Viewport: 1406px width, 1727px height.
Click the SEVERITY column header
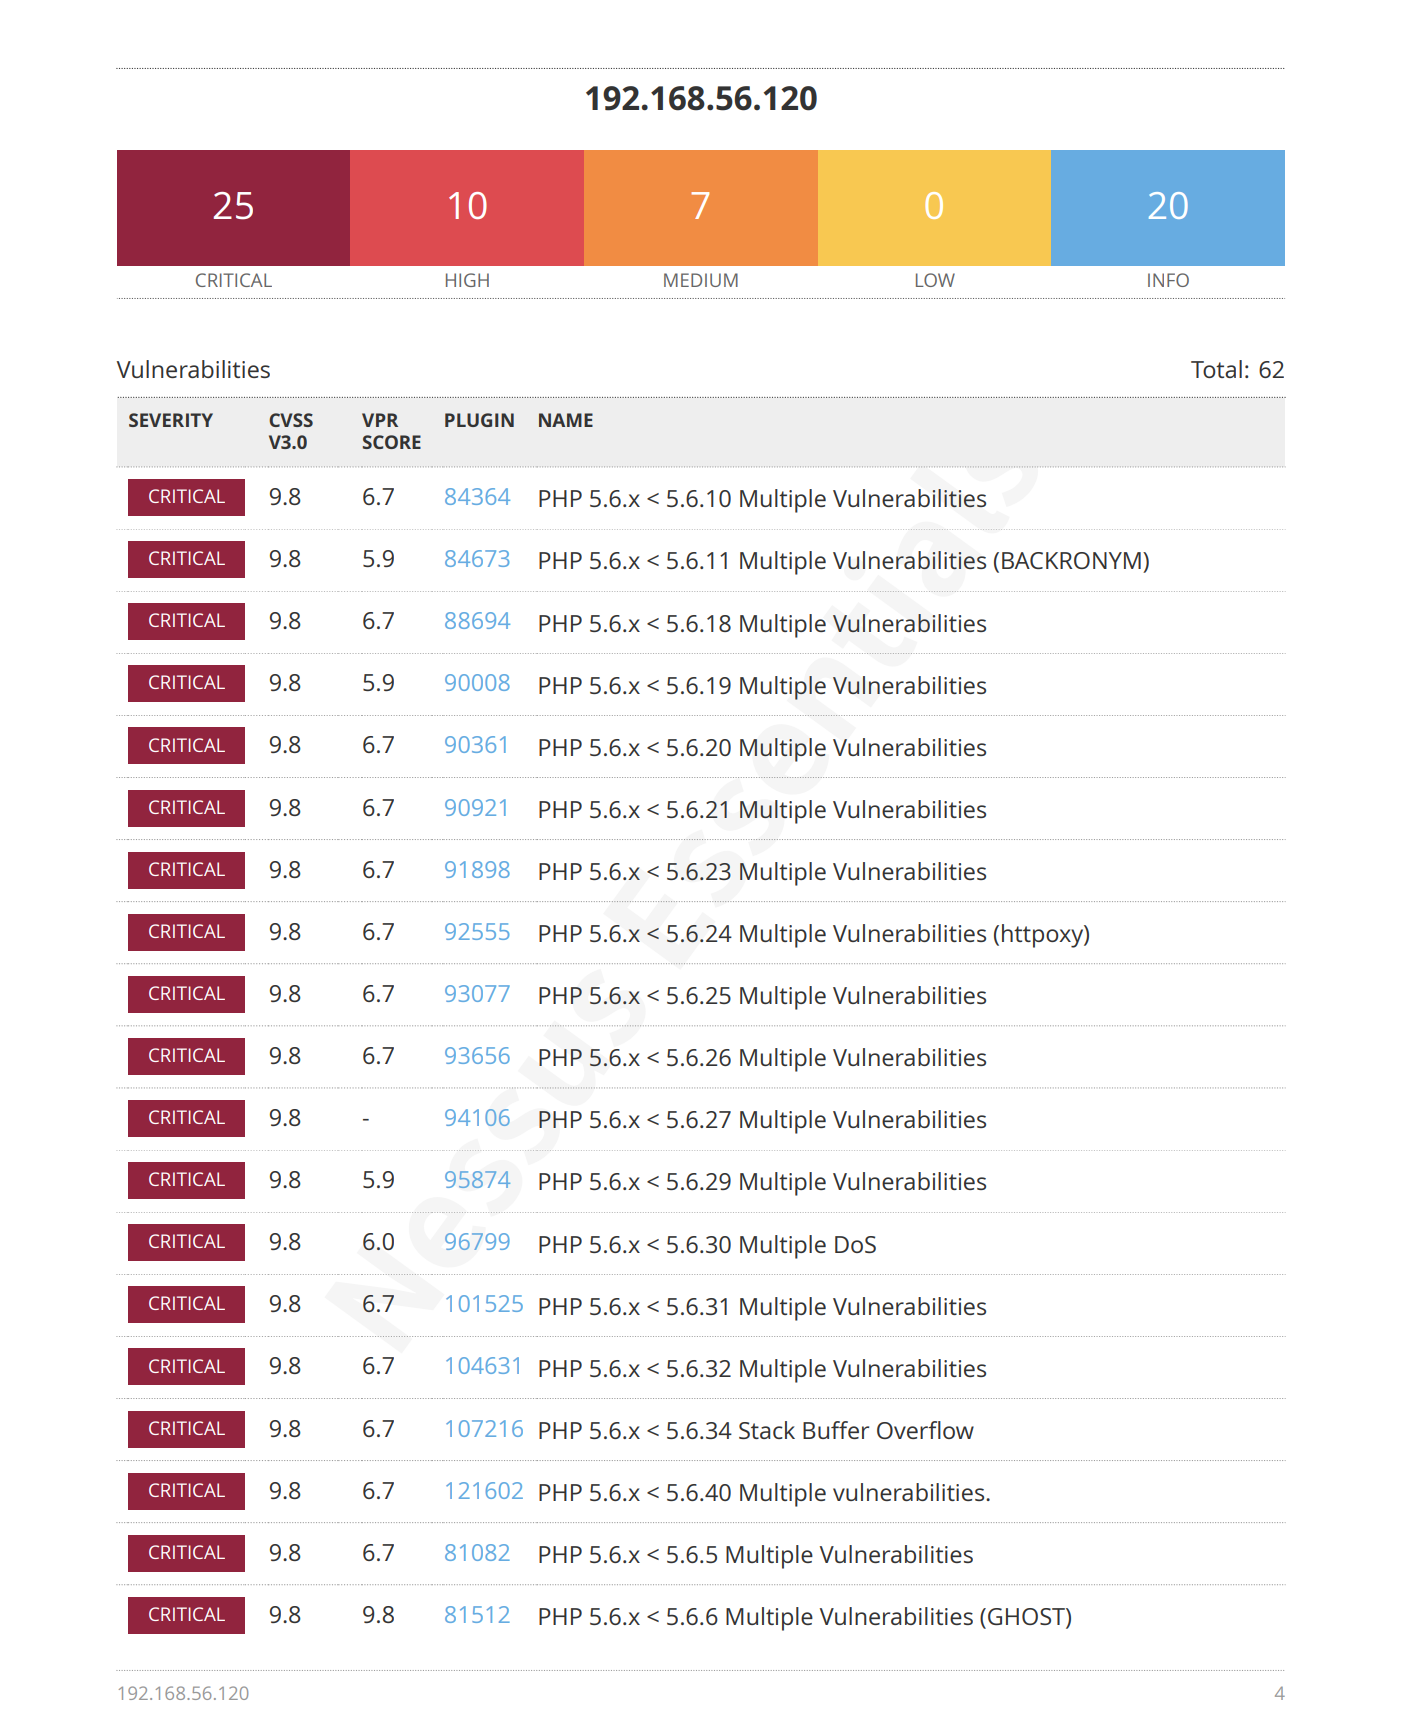pos(170,421)
